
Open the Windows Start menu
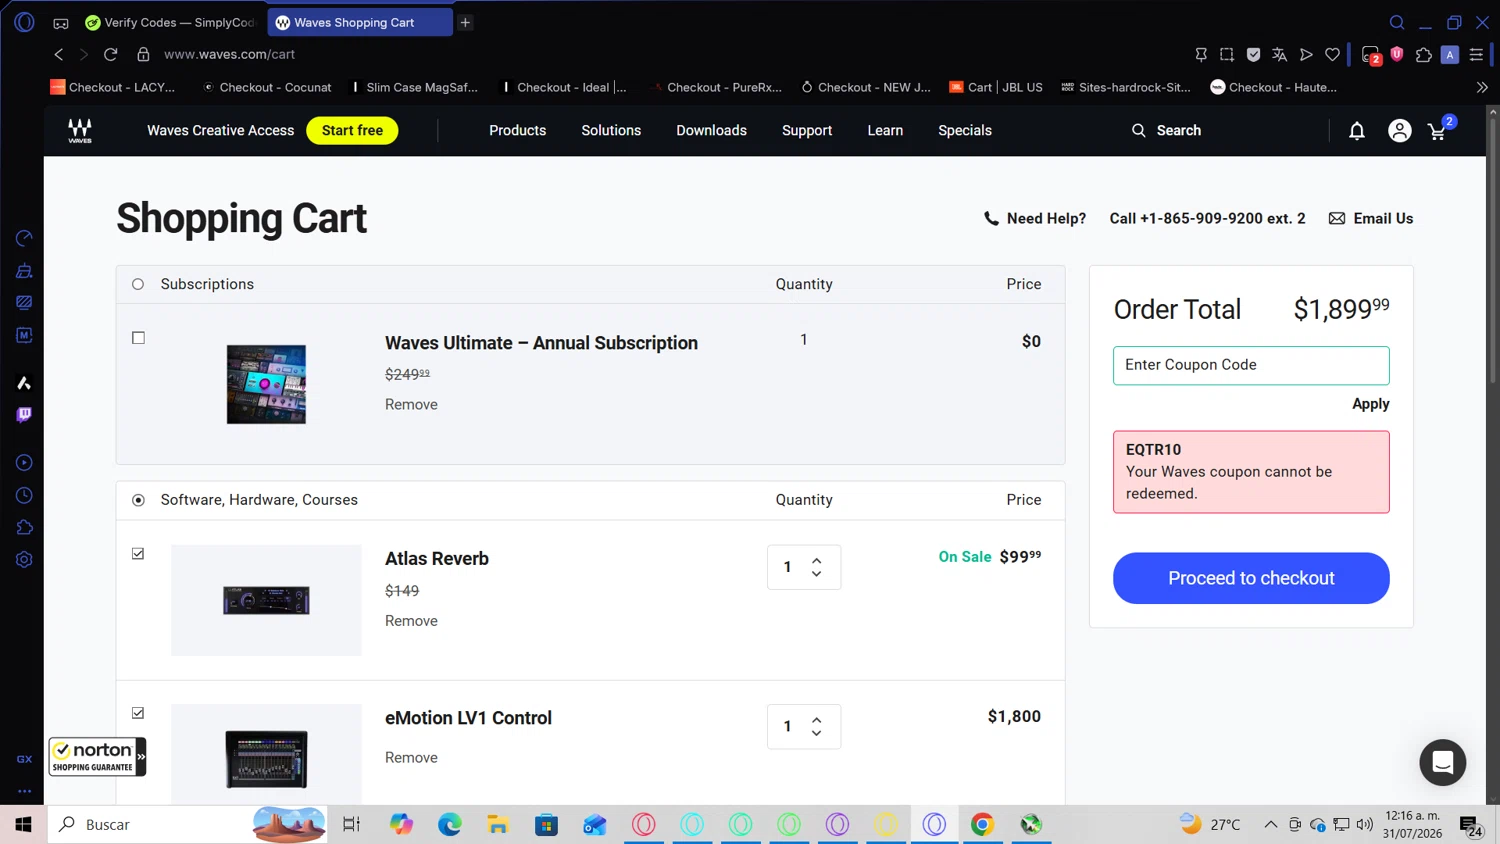(x=23, y=824)
